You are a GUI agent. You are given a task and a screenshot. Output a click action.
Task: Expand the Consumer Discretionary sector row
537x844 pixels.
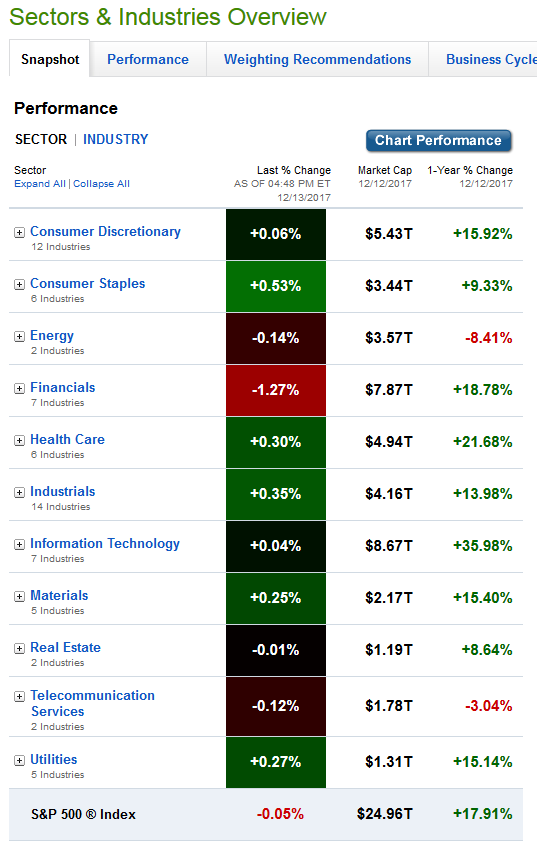[x=19, y=233]
